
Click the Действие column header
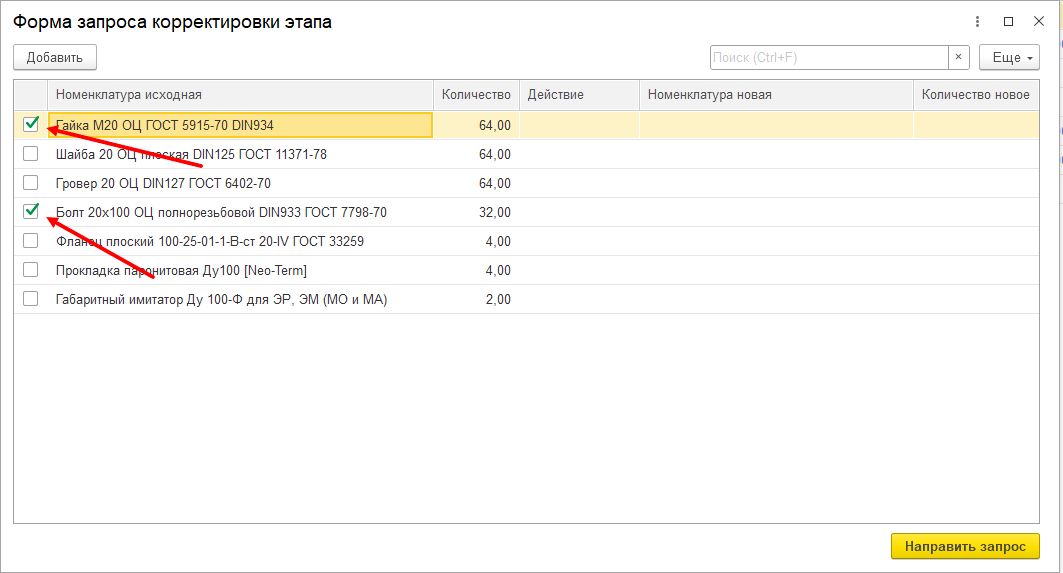(x=580, y=95)
